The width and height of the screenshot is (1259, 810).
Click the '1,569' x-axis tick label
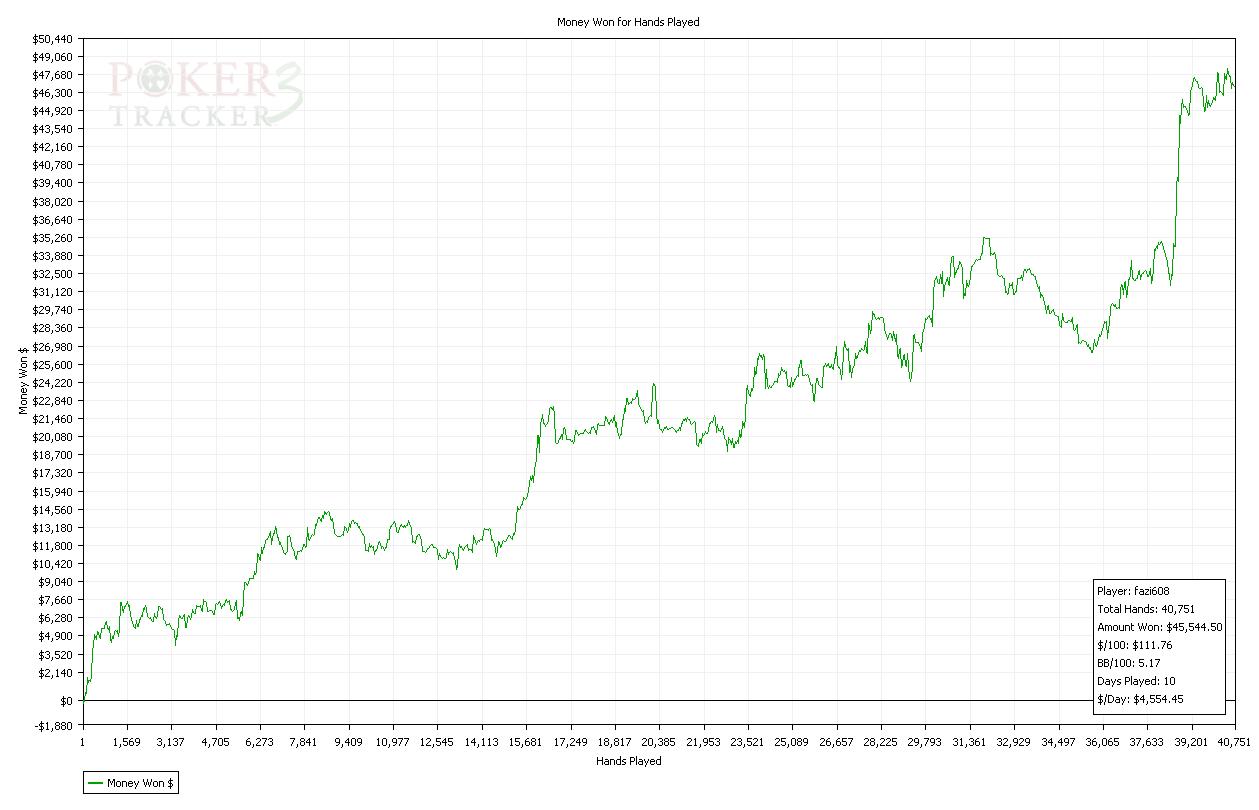click(x=127, y=743)
